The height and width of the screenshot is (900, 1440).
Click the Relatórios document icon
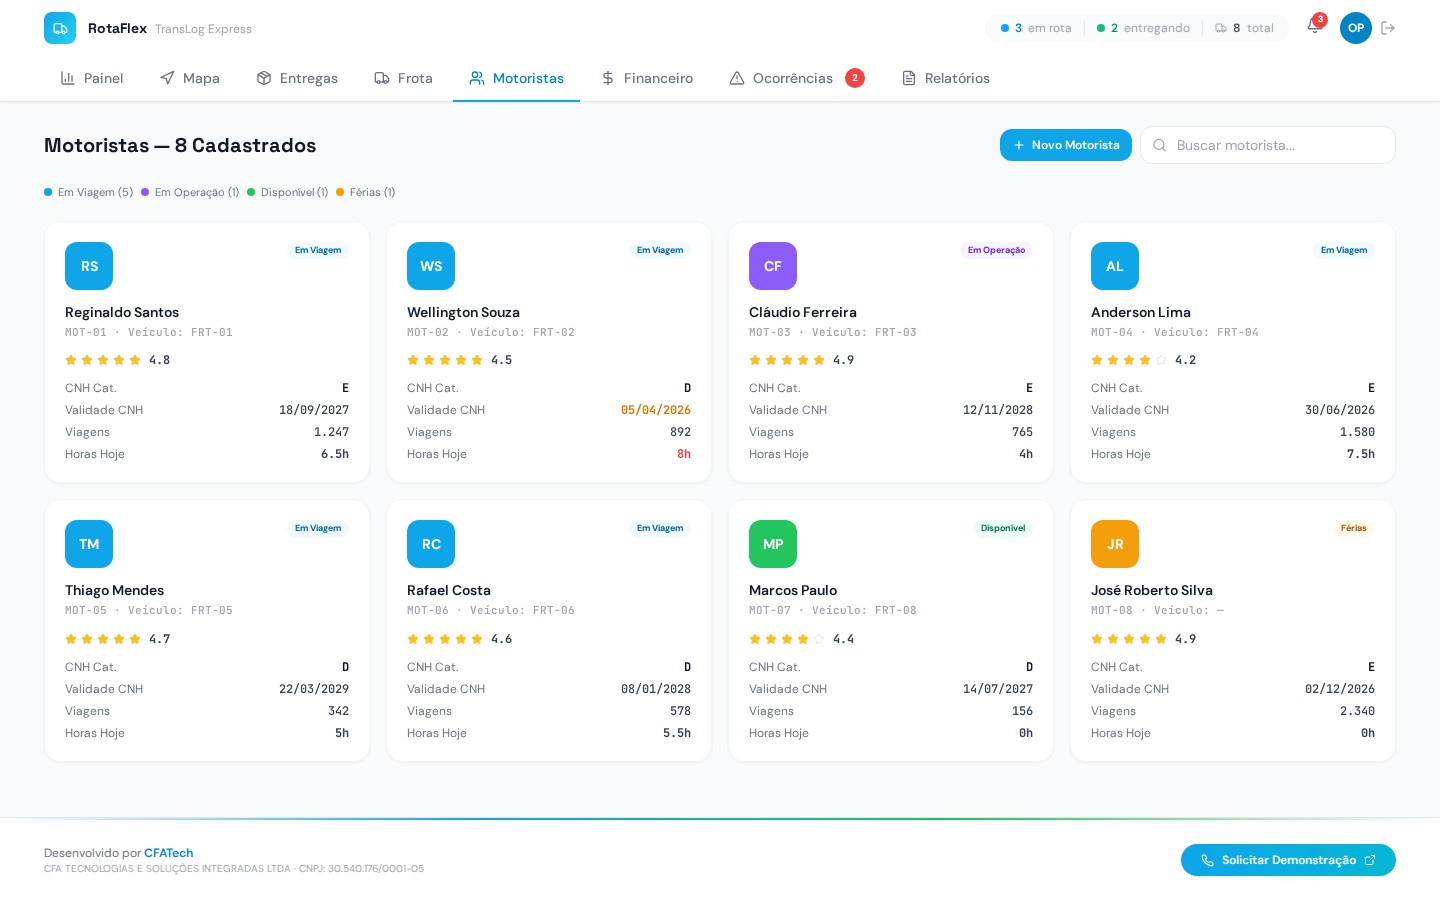pos(908,78)
